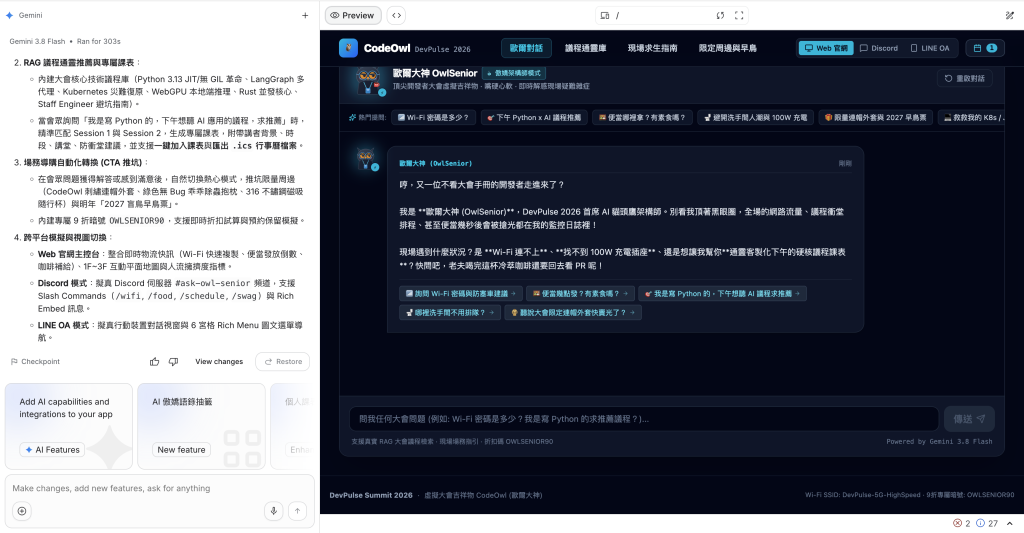Click the error count indicator showing 2
The image size is (1024, 533).
961,523
